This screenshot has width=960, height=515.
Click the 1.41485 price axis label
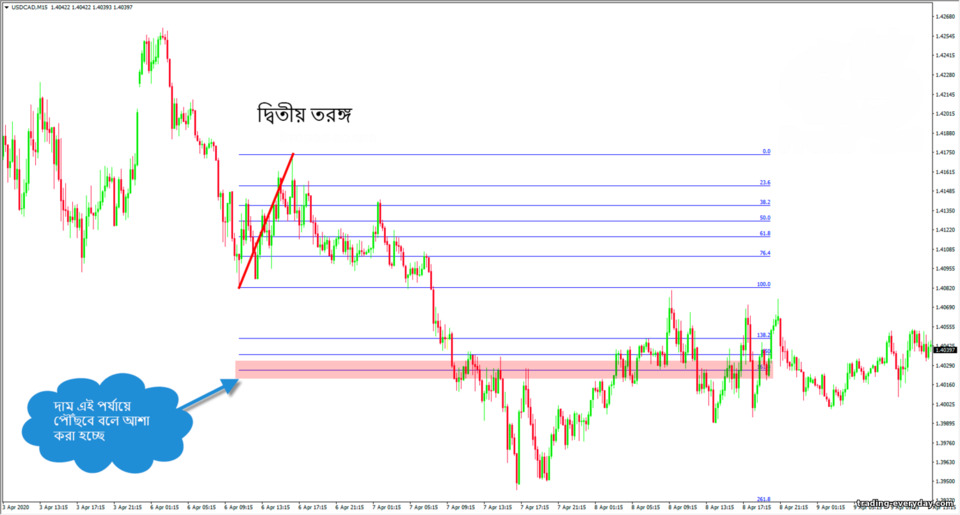[x=945, y=191]
